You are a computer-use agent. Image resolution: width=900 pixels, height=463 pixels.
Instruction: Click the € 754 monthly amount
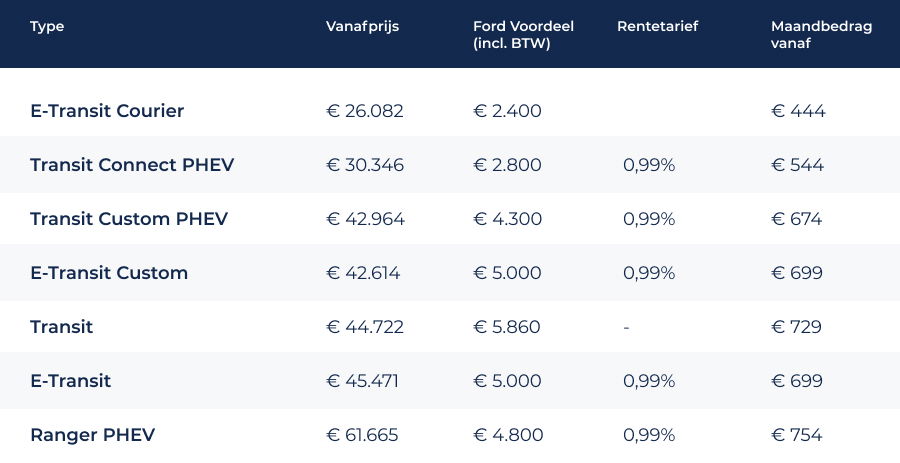point(797,435)
